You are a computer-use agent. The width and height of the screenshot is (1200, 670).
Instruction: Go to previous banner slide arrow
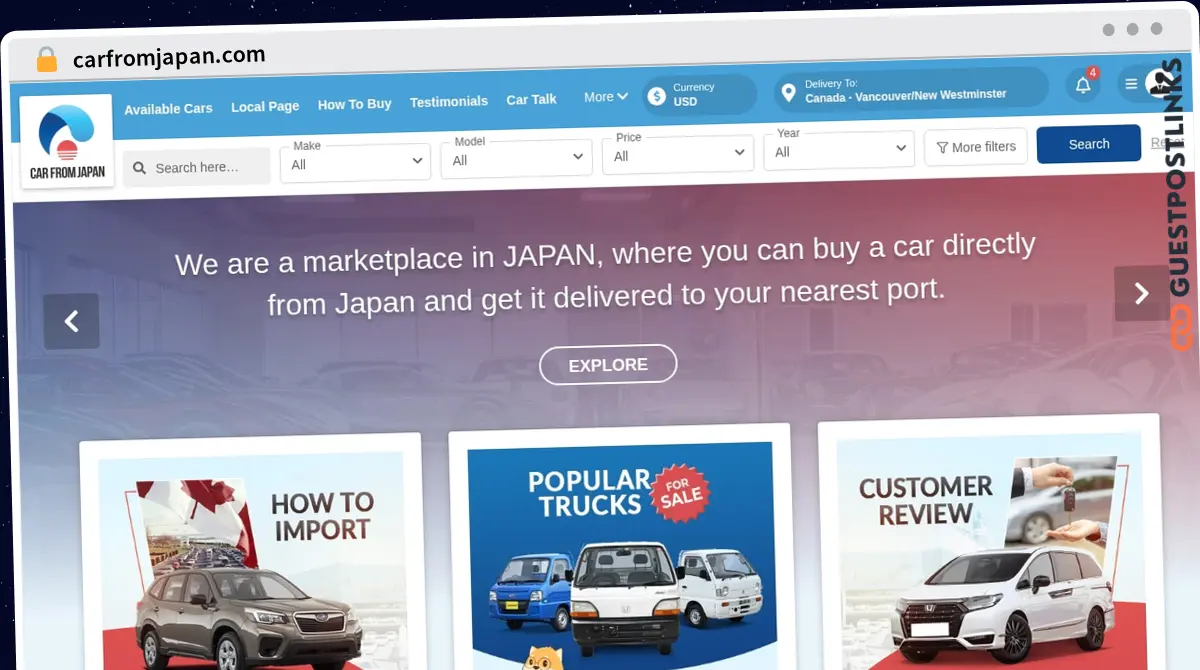[x=71, y=321]
